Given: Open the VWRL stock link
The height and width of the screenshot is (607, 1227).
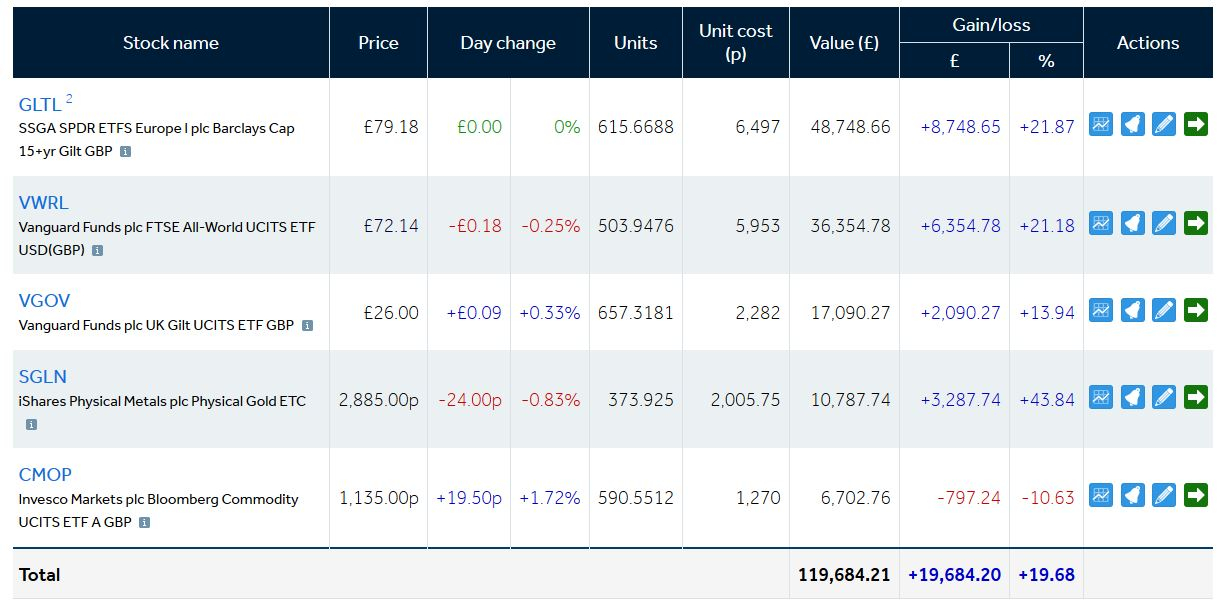Looking at the screenshot, I should click(44, 203).
